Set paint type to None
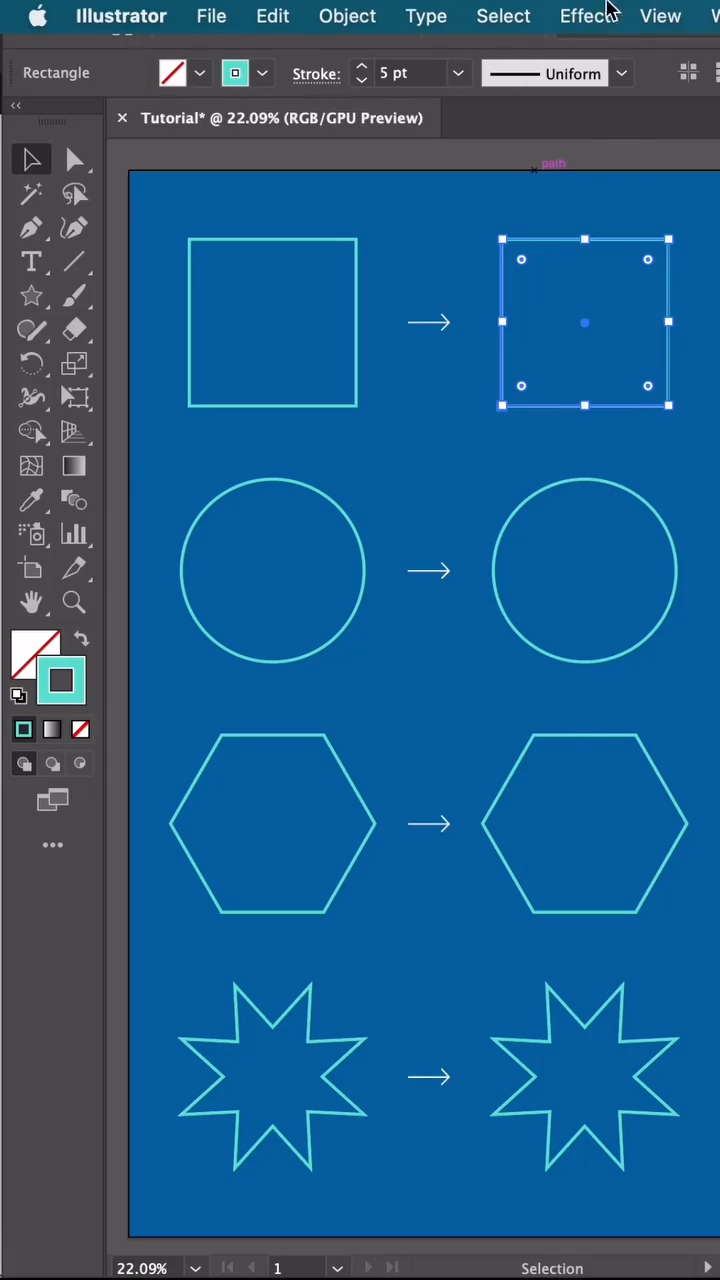720x1280 pixels. (81, 730)
